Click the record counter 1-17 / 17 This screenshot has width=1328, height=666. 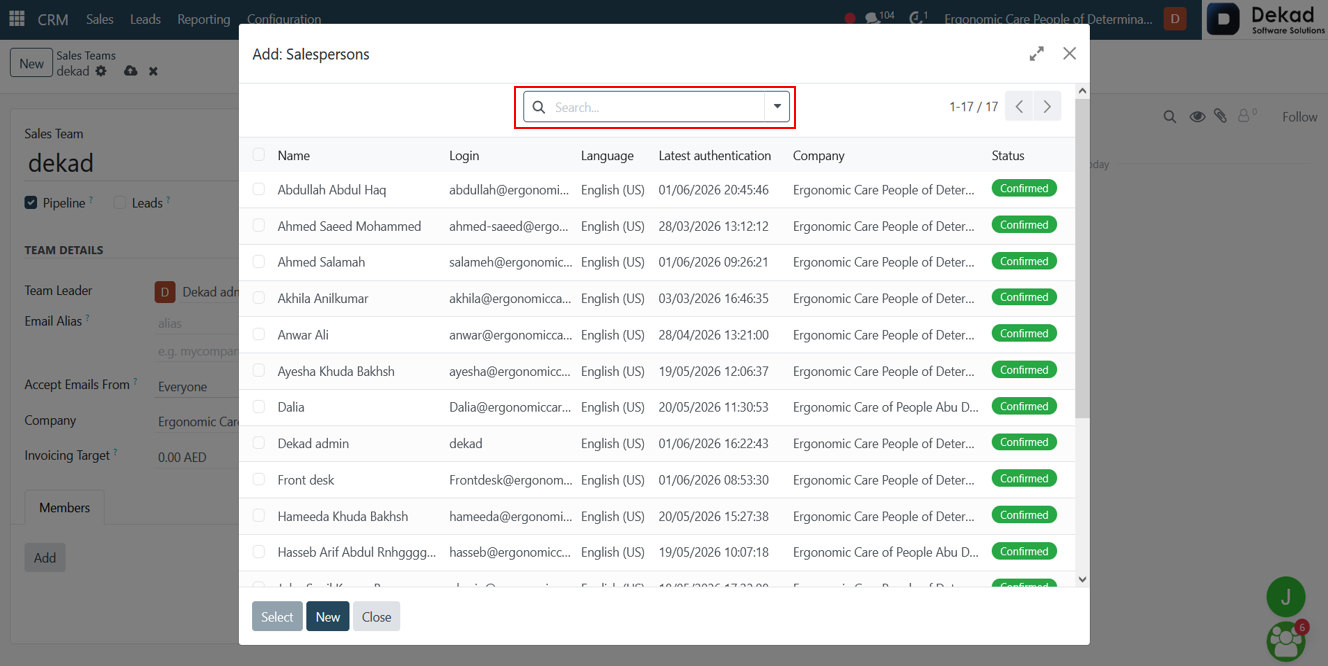coord(973,107)
